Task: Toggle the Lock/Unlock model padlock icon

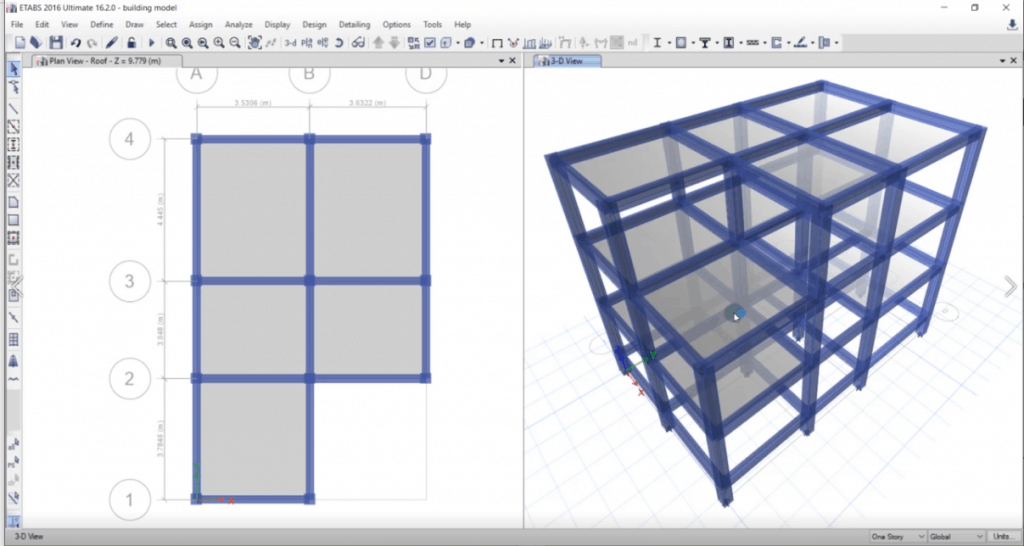Action: click(131, 43)
